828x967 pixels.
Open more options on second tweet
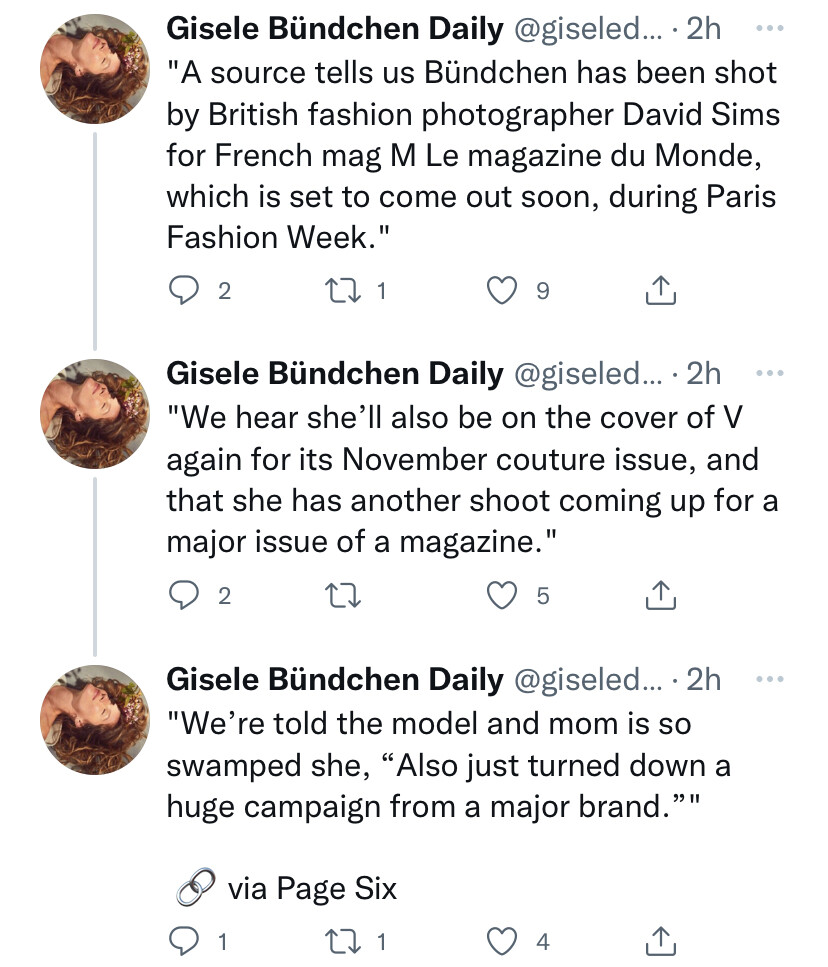pyautogui.click(x=770, y=373)
